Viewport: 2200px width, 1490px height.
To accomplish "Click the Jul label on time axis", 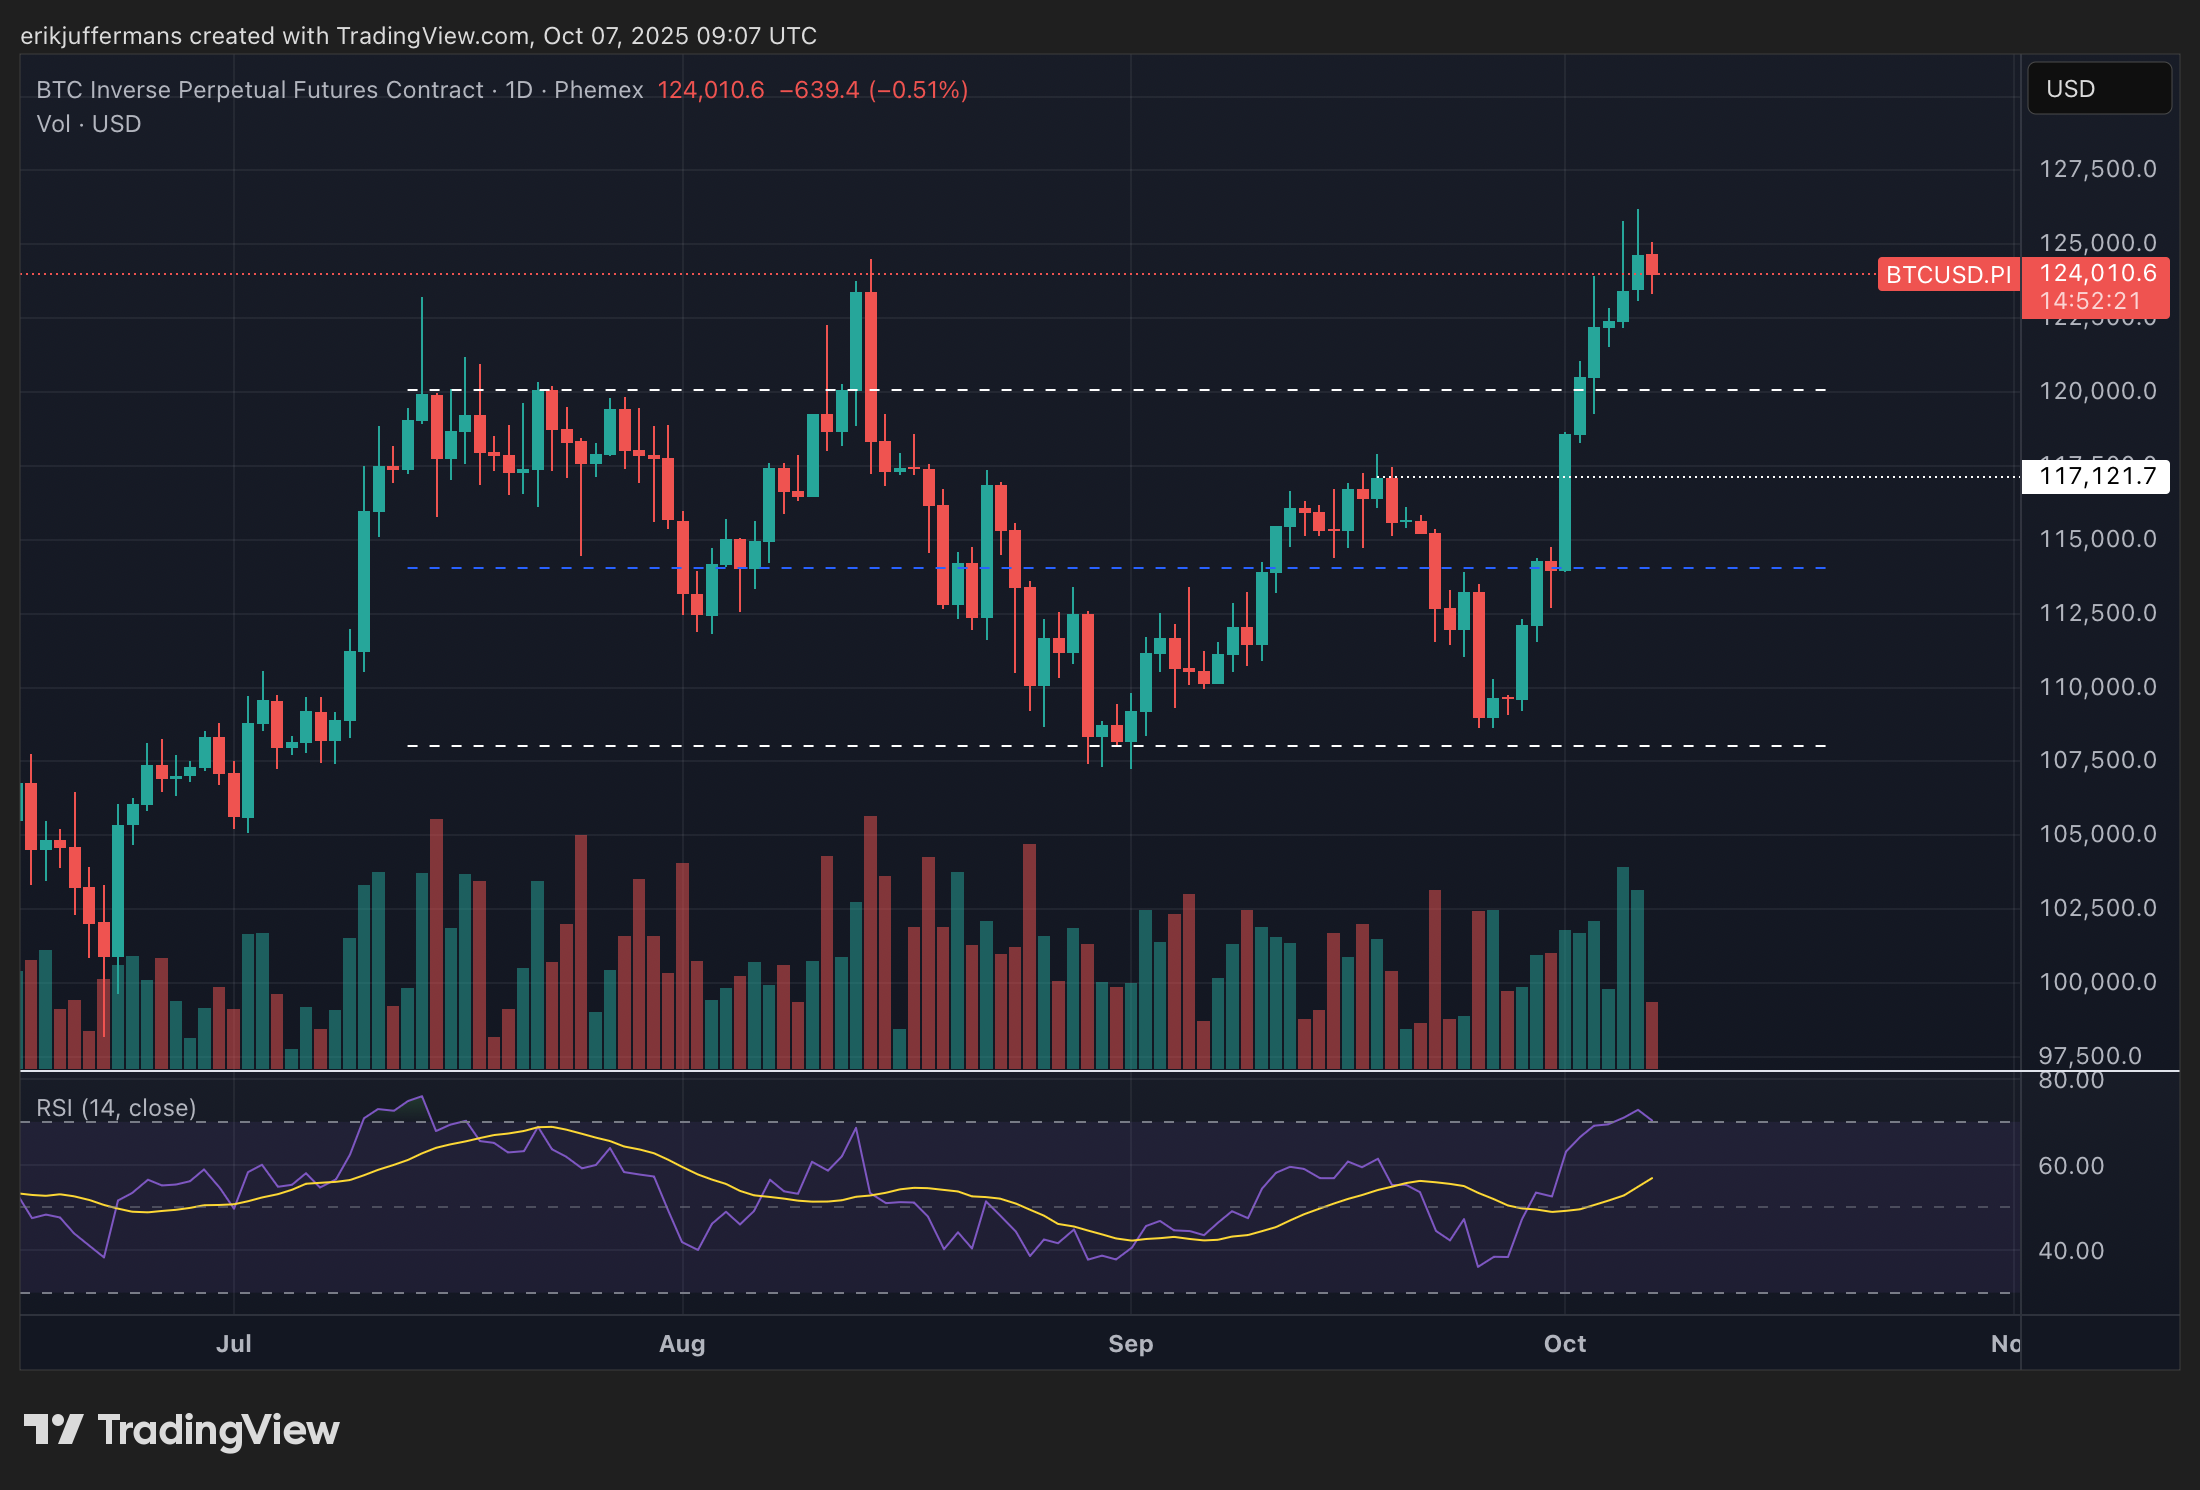I will 233,1344.
